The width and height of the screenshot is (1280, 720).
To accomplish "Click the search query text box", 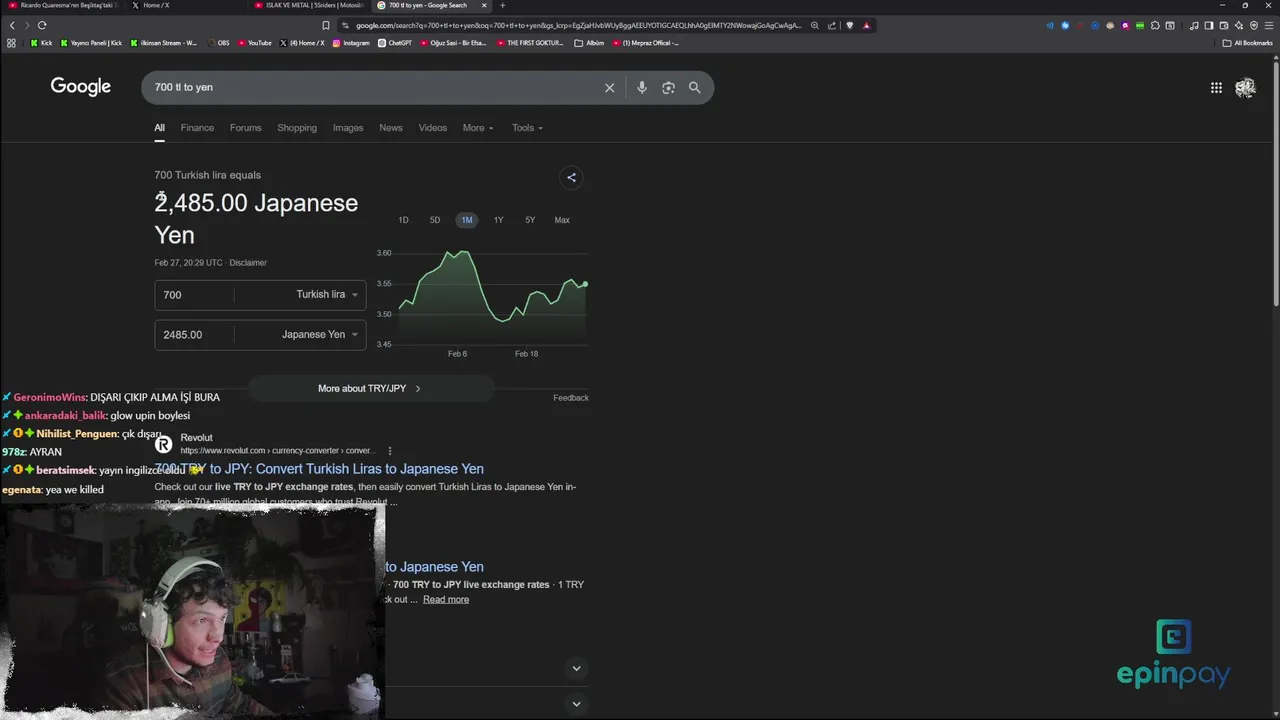I will click(x=375, y=87).
